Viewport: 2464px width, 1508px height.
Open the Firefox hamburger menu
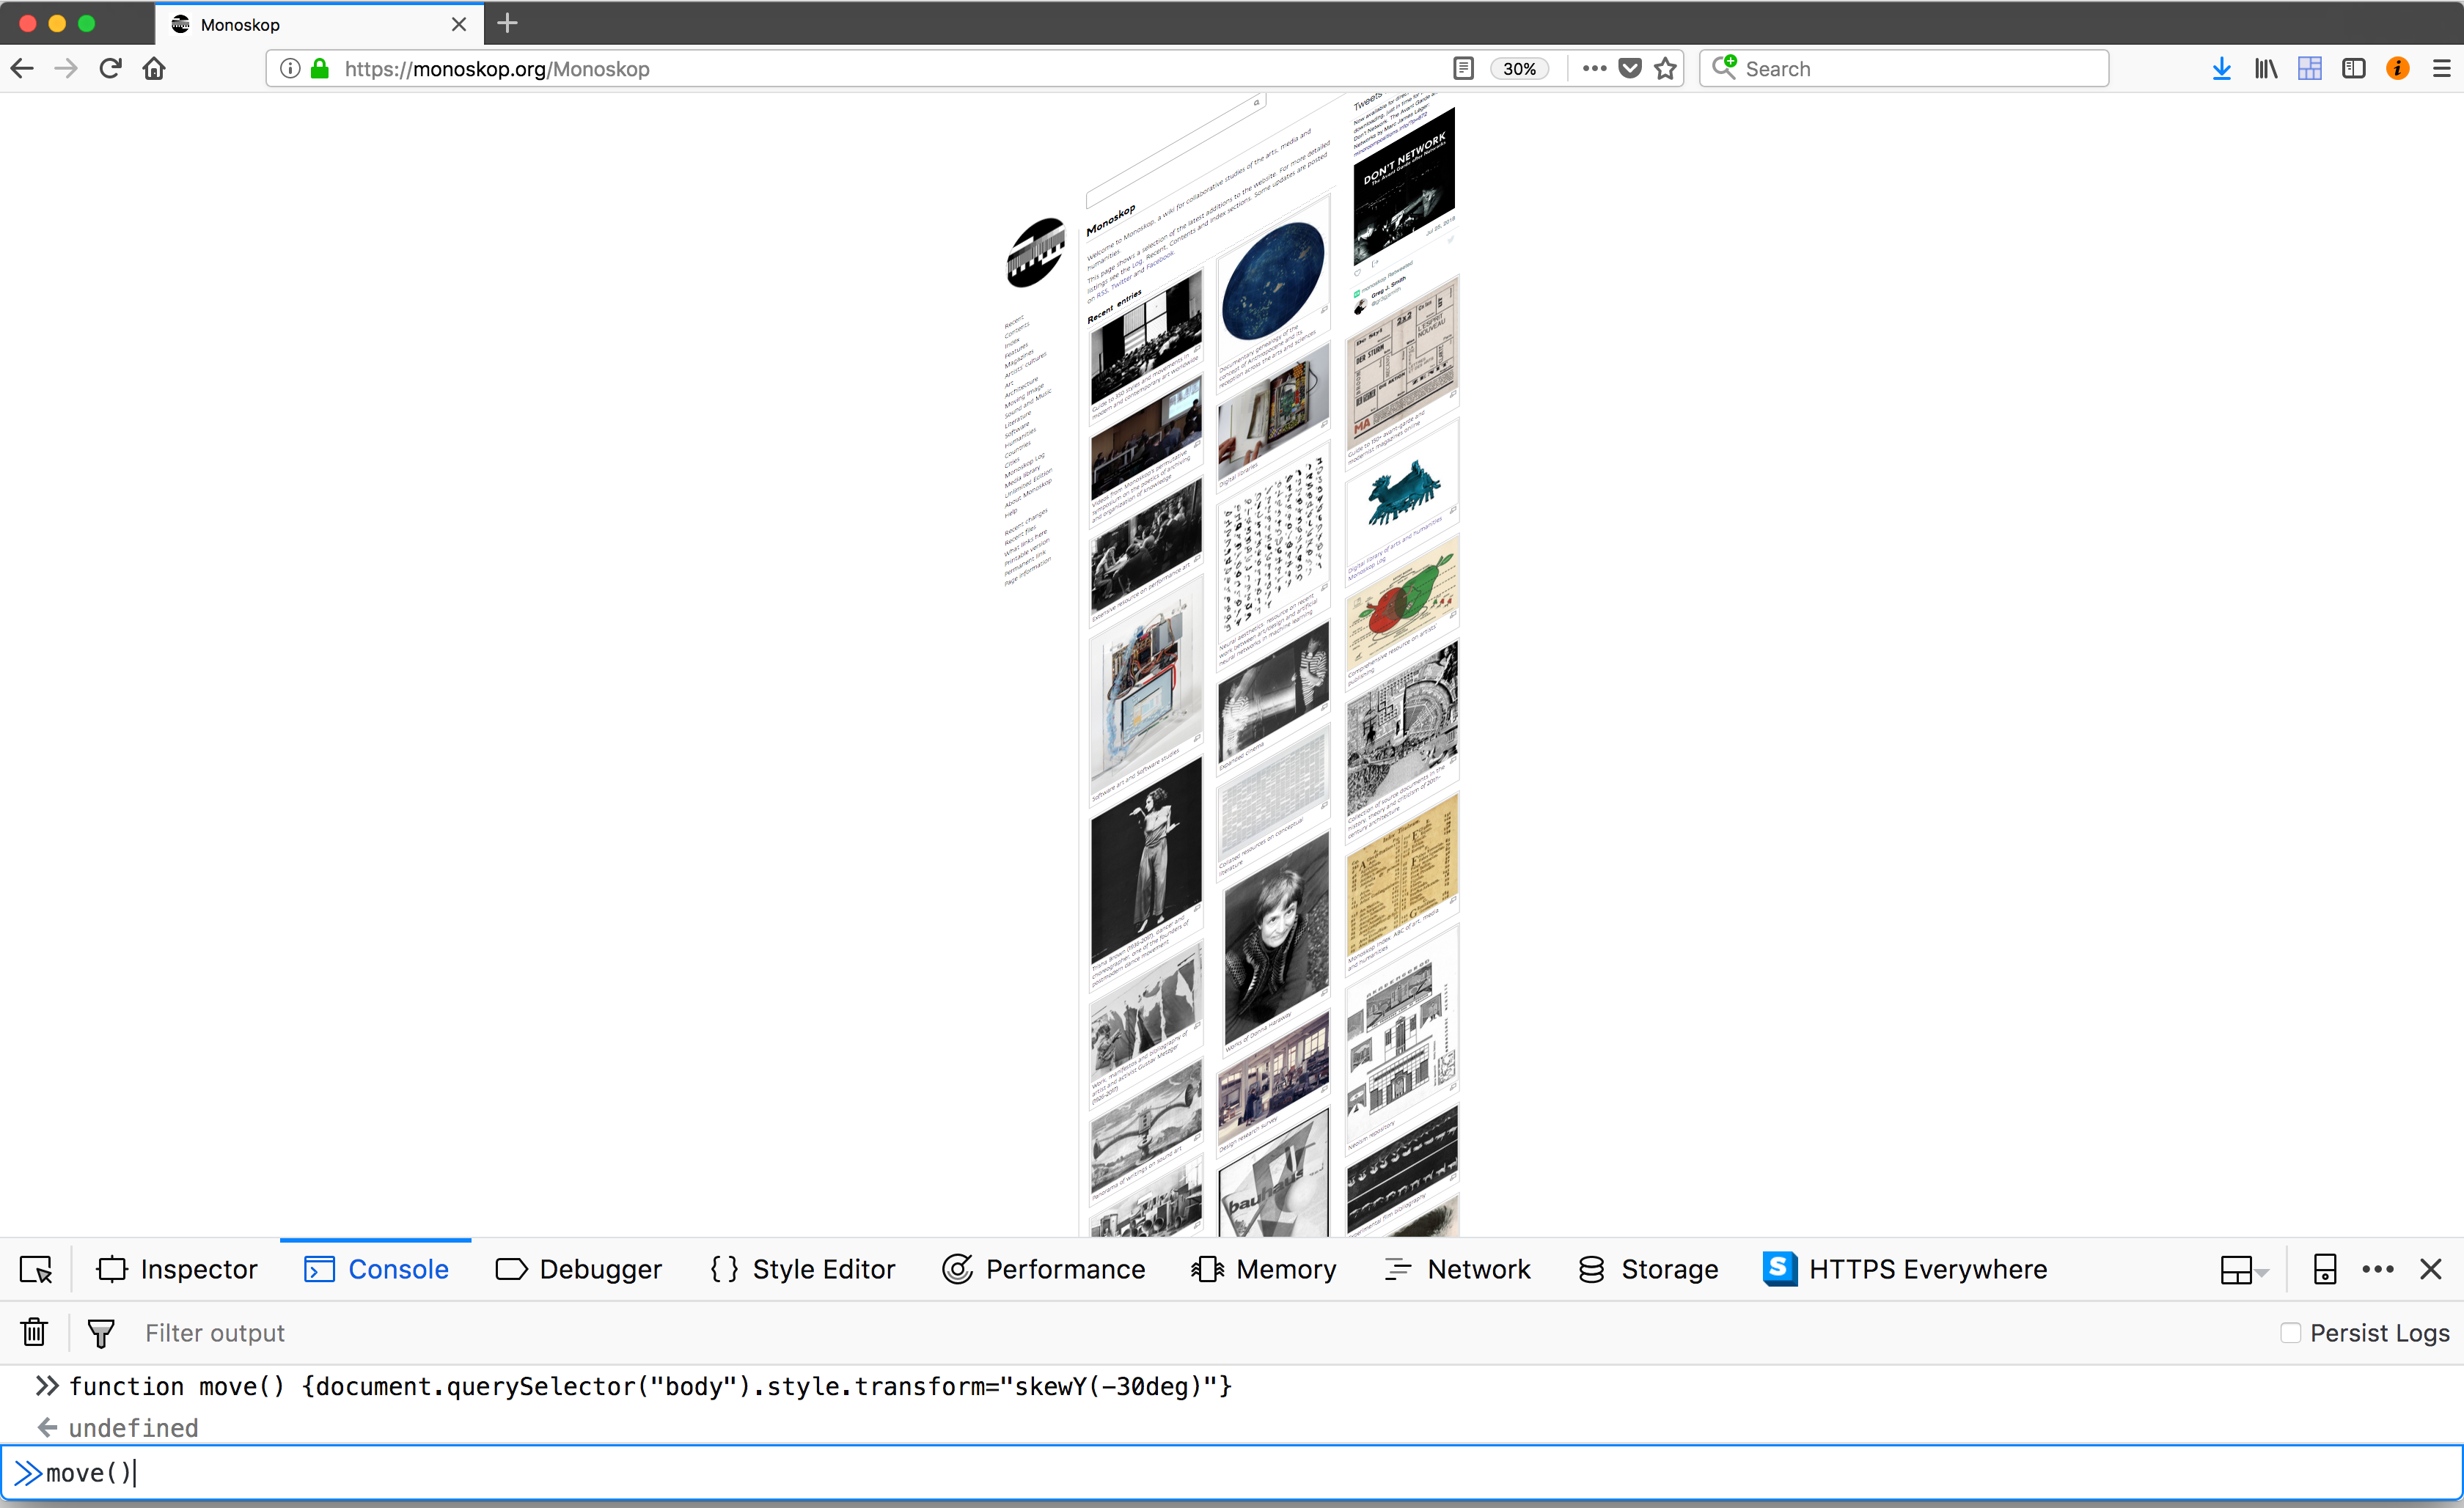(2442, 68)
